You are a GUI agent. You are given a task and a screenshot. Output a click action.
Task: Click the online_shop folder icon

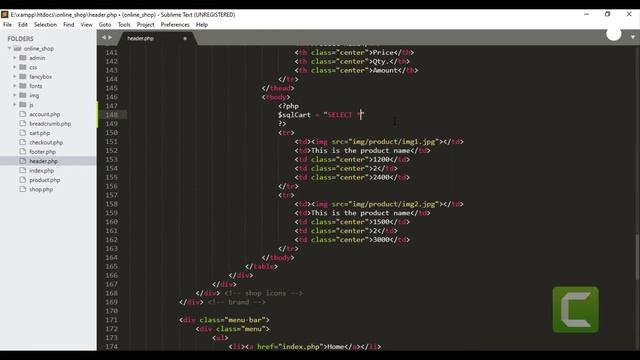coord(18,48)
